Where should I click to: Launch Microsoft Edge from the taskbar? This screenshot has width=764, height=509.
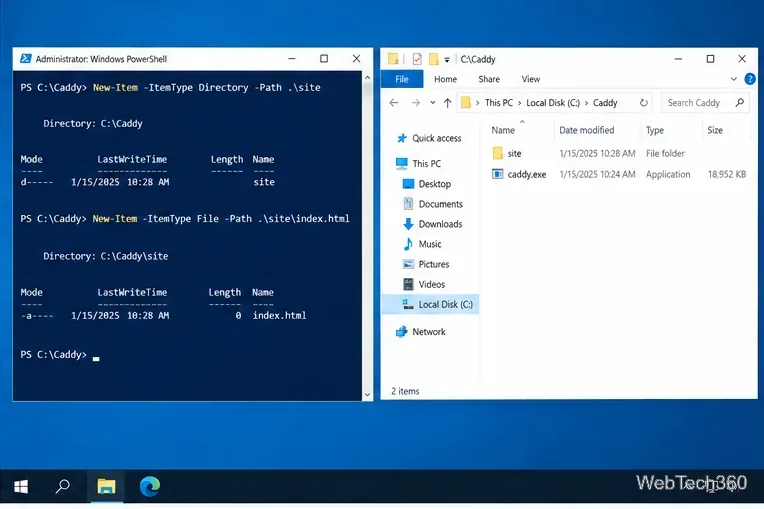[x=150, y=486]
